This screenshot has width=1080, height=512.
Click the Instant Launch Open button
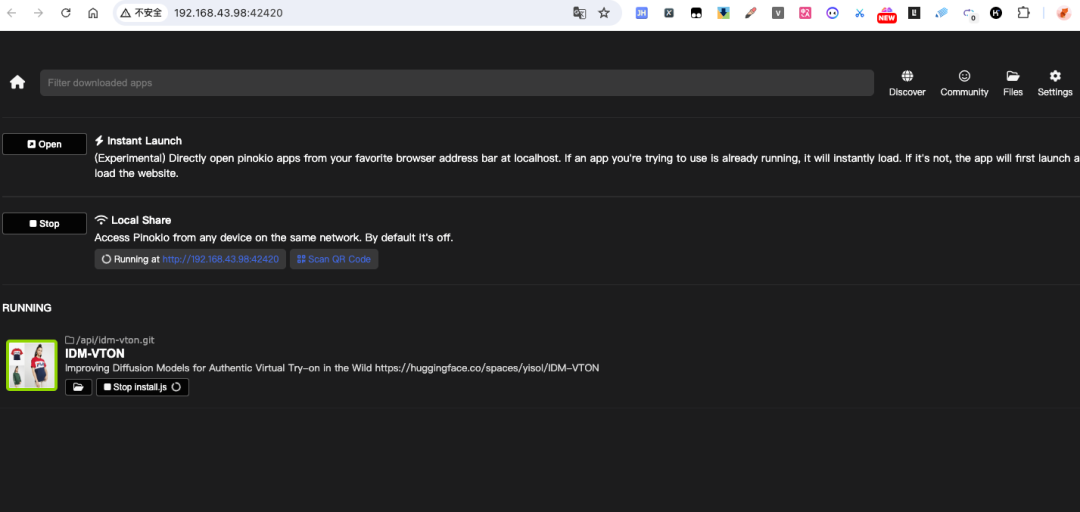coord(44,144)
